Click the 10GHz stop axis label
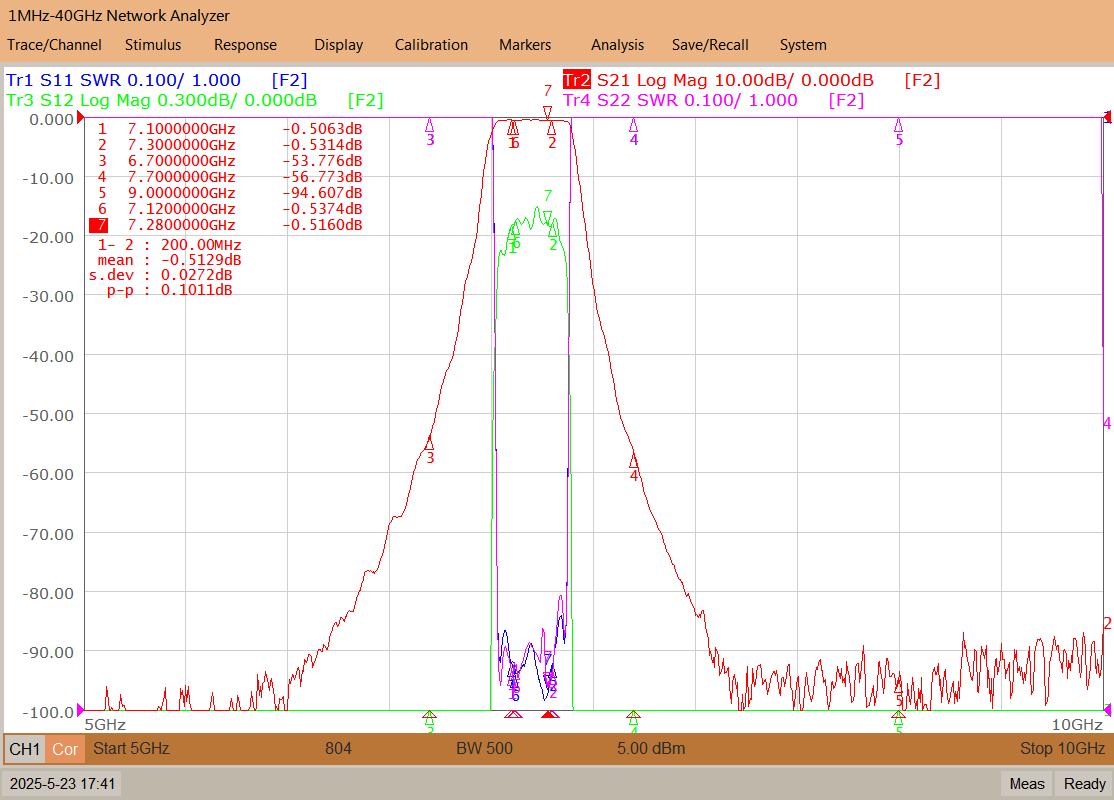 point(1077,725)
